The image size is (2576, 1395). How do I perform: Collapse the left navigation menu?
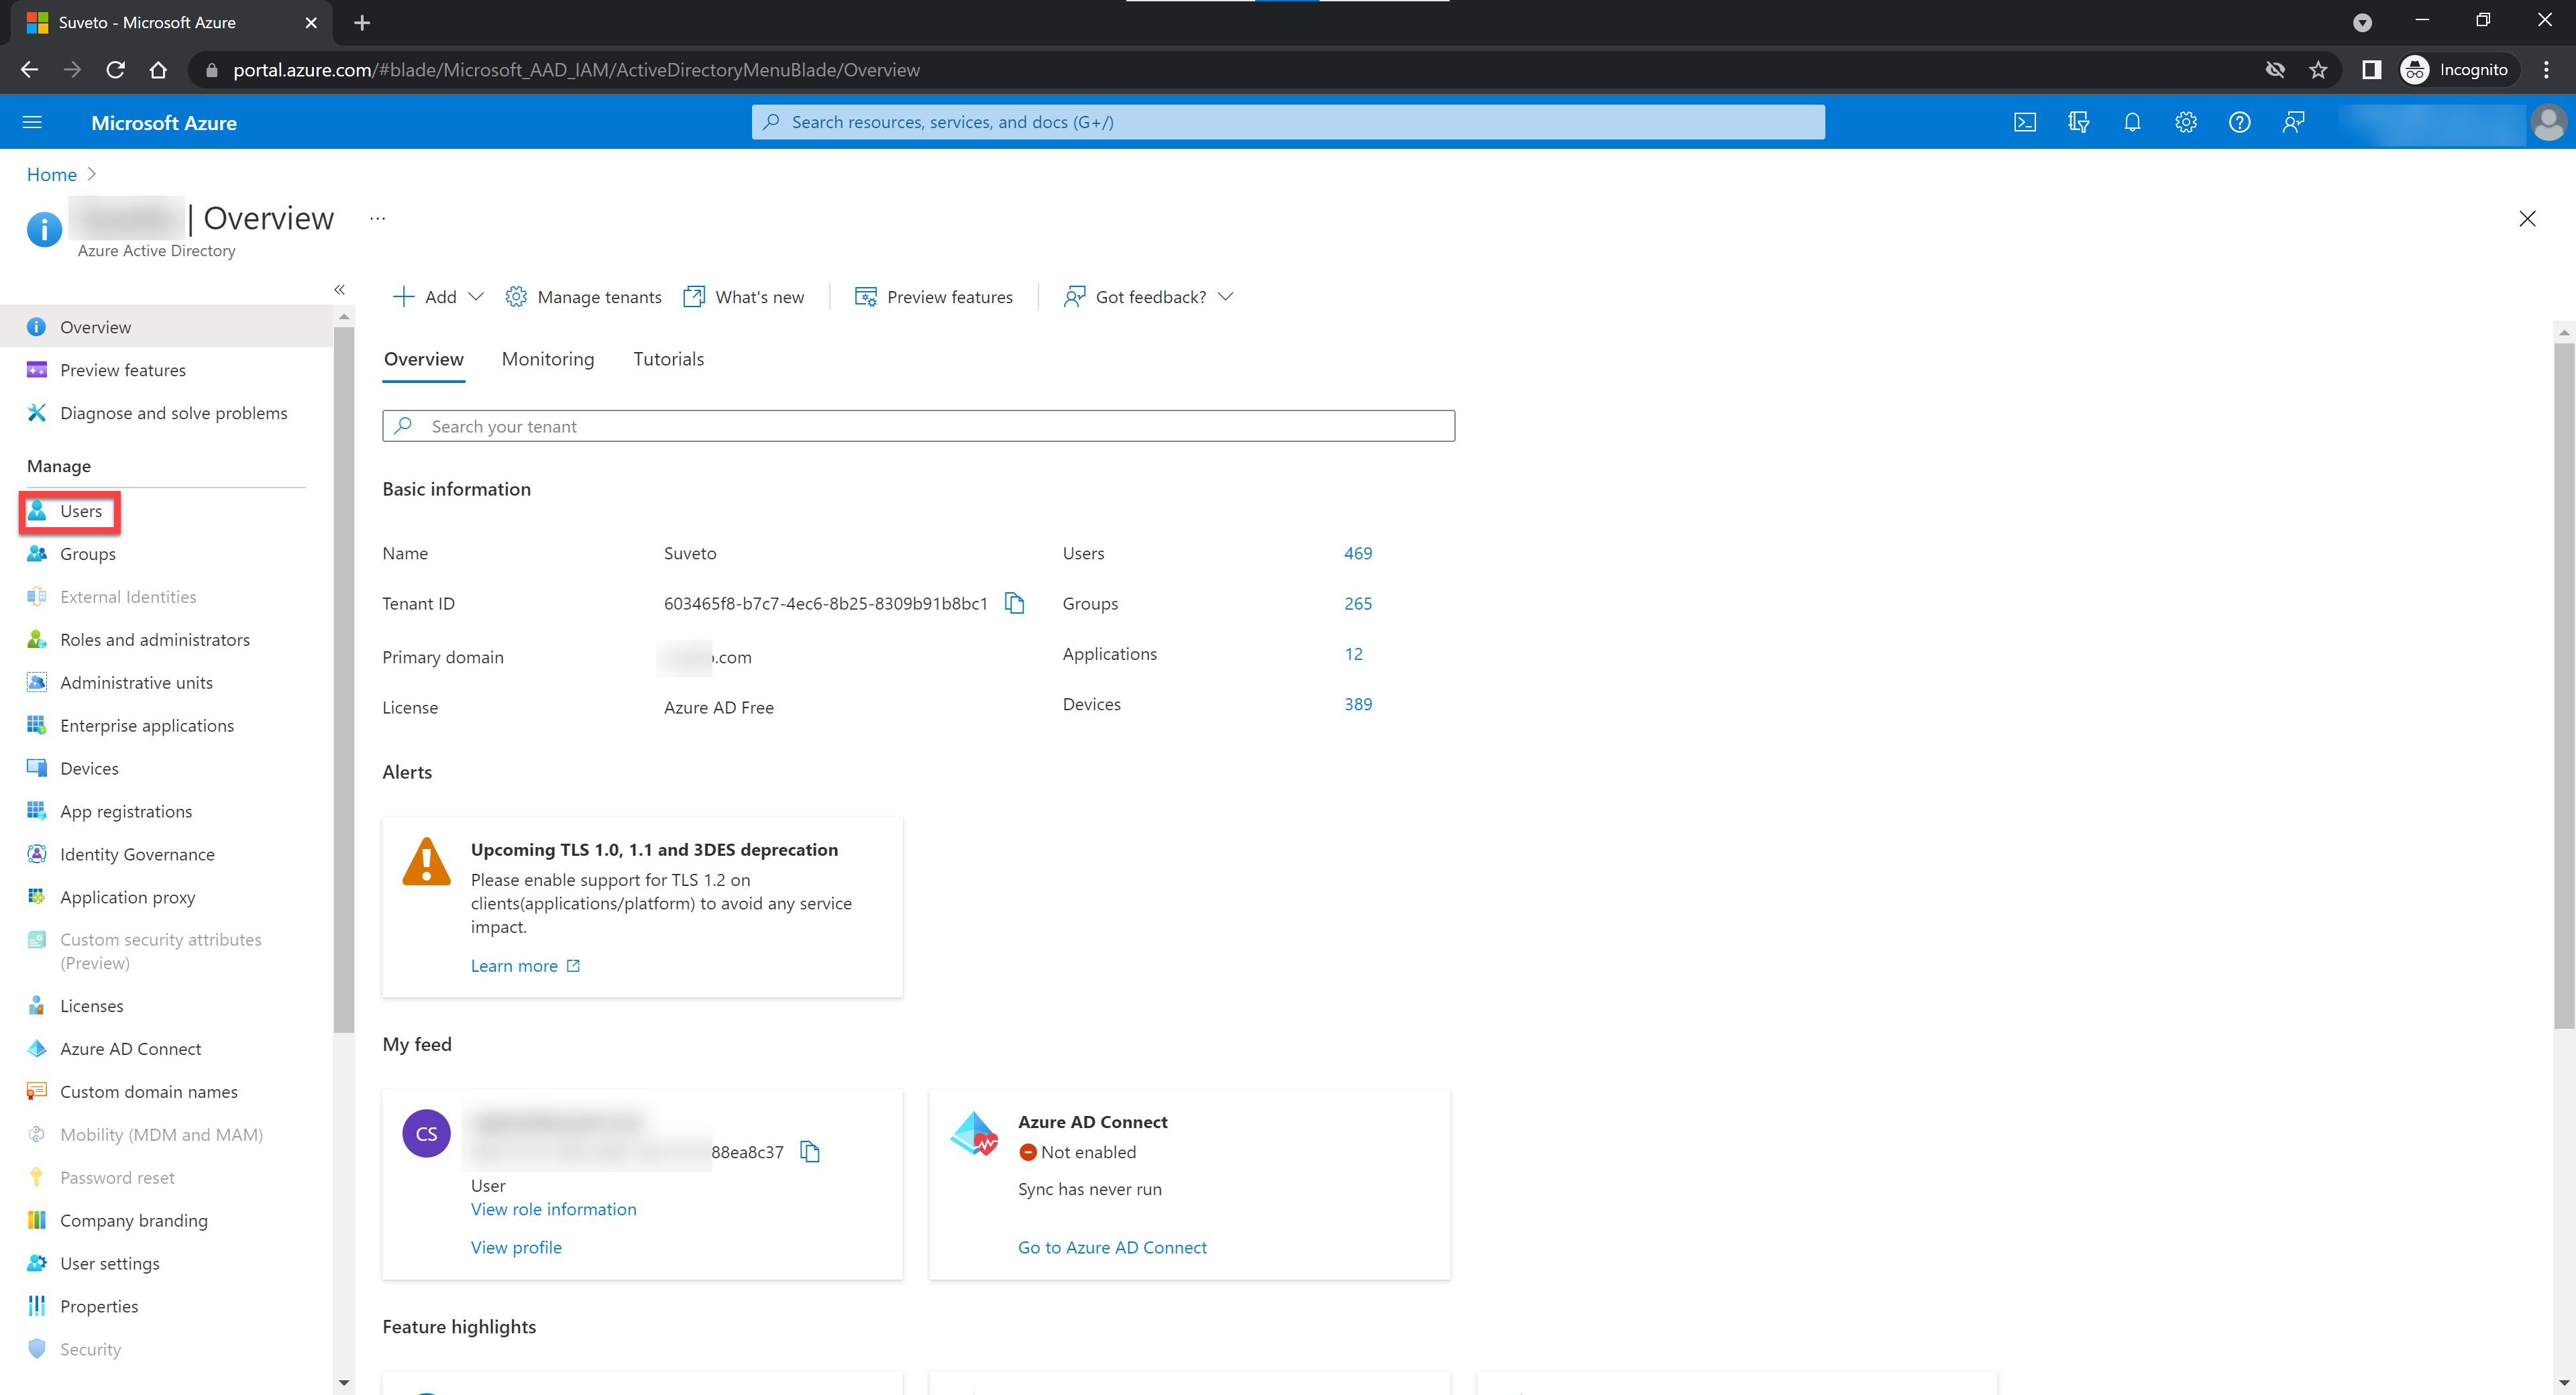339,290
